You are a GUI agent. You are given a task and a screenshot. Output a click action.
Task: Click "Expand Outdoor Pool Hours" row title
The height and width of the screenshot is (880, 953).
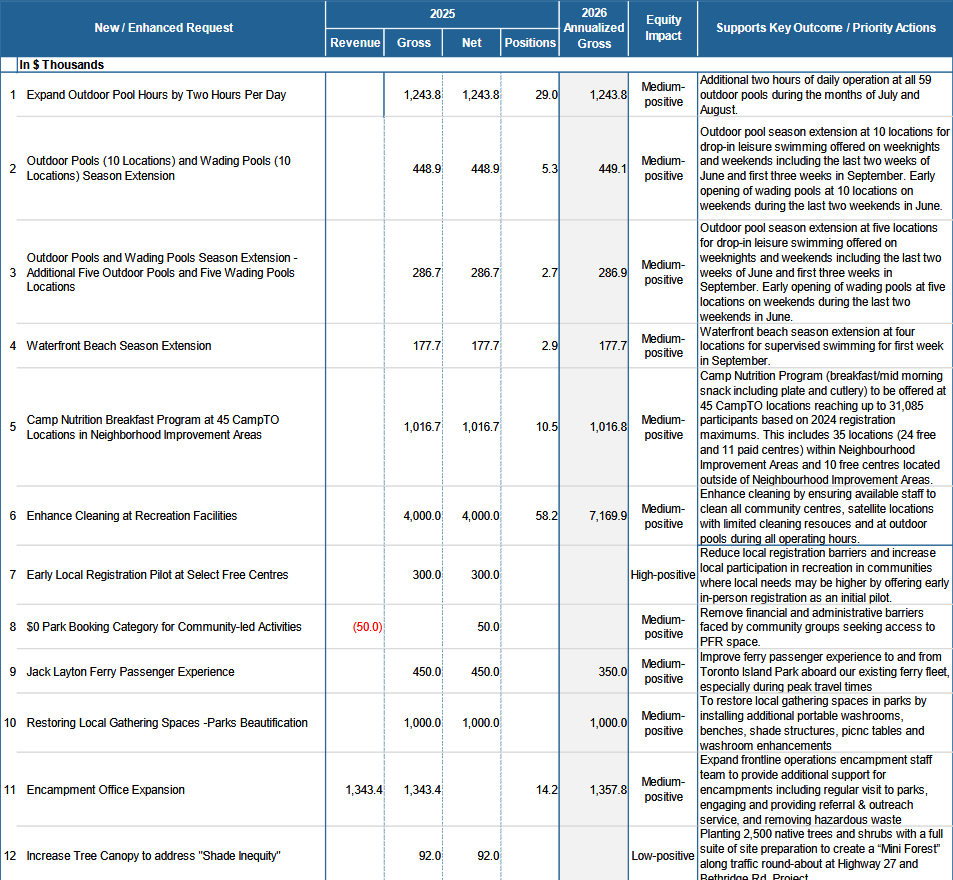[x=156, y=95]
